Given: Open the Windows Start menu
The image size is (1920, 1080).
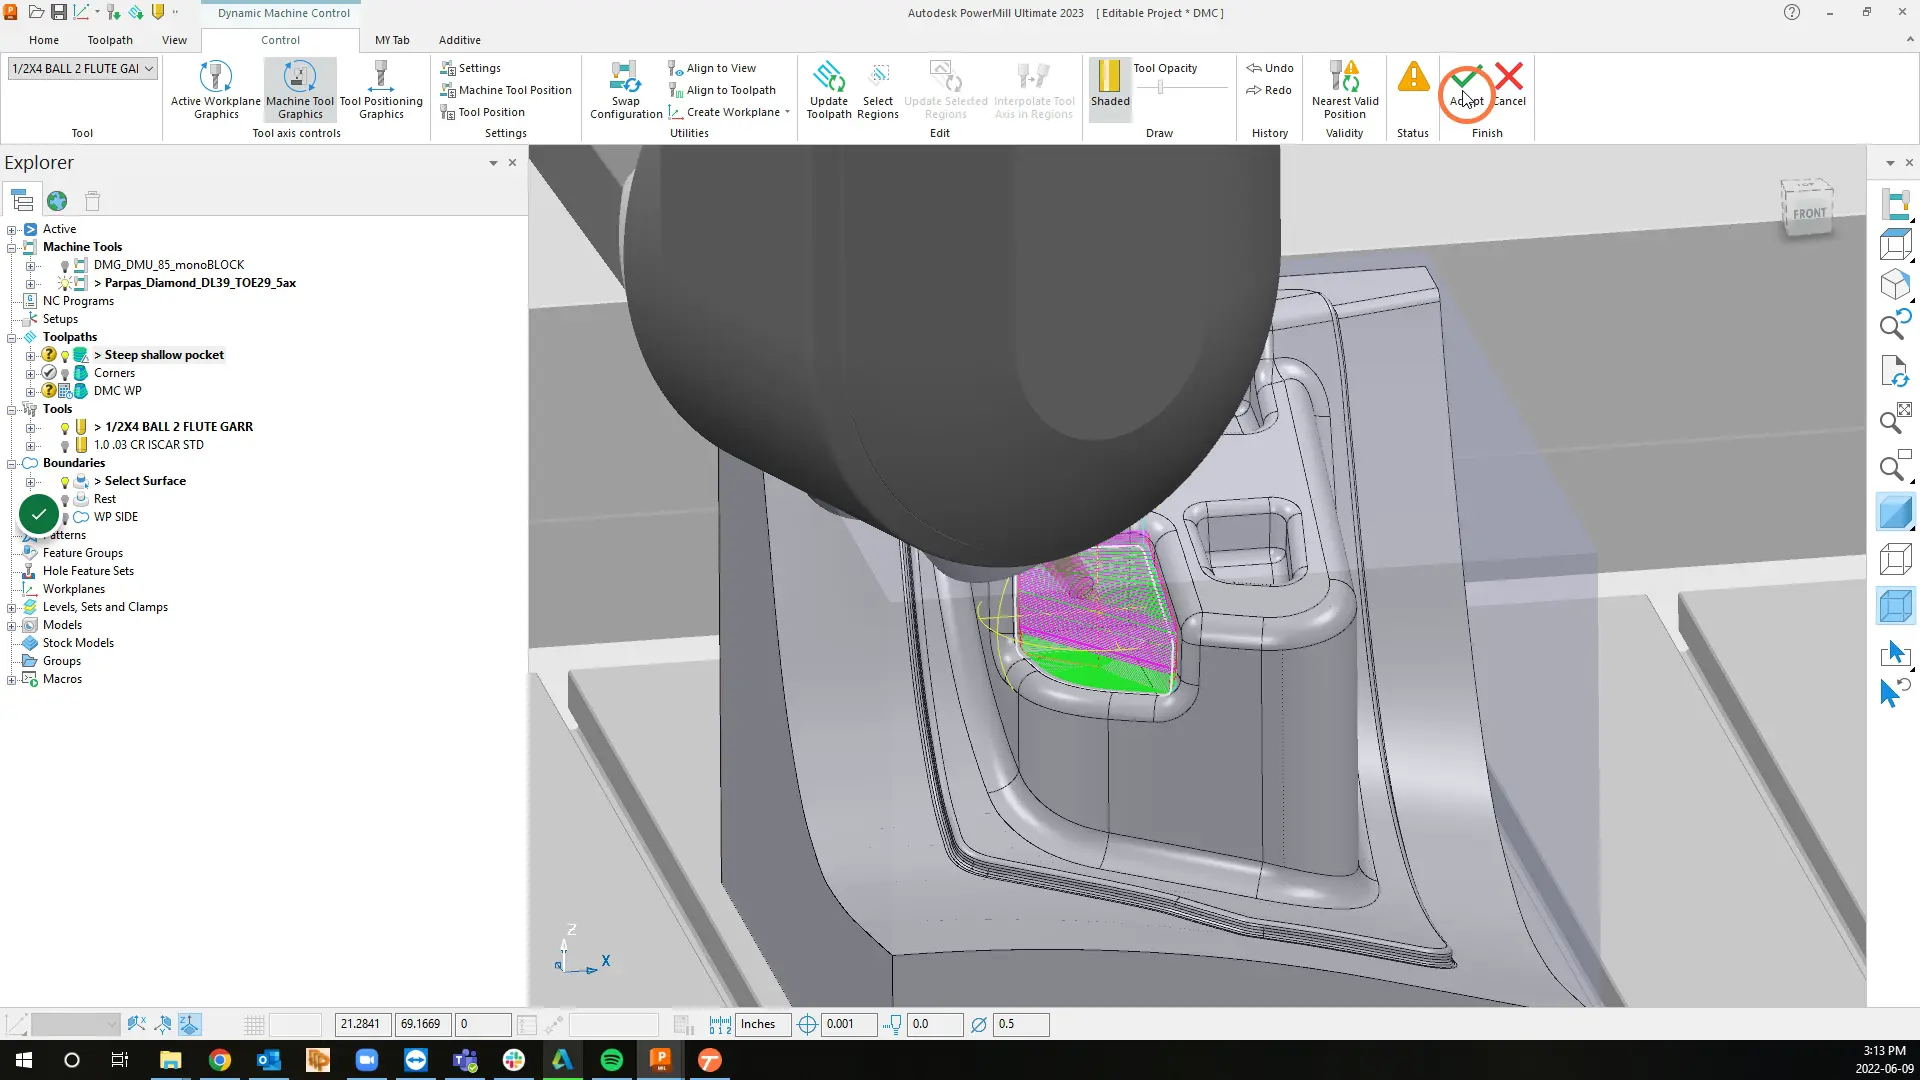Looking at the screenshot, I should click(24, 1060).
